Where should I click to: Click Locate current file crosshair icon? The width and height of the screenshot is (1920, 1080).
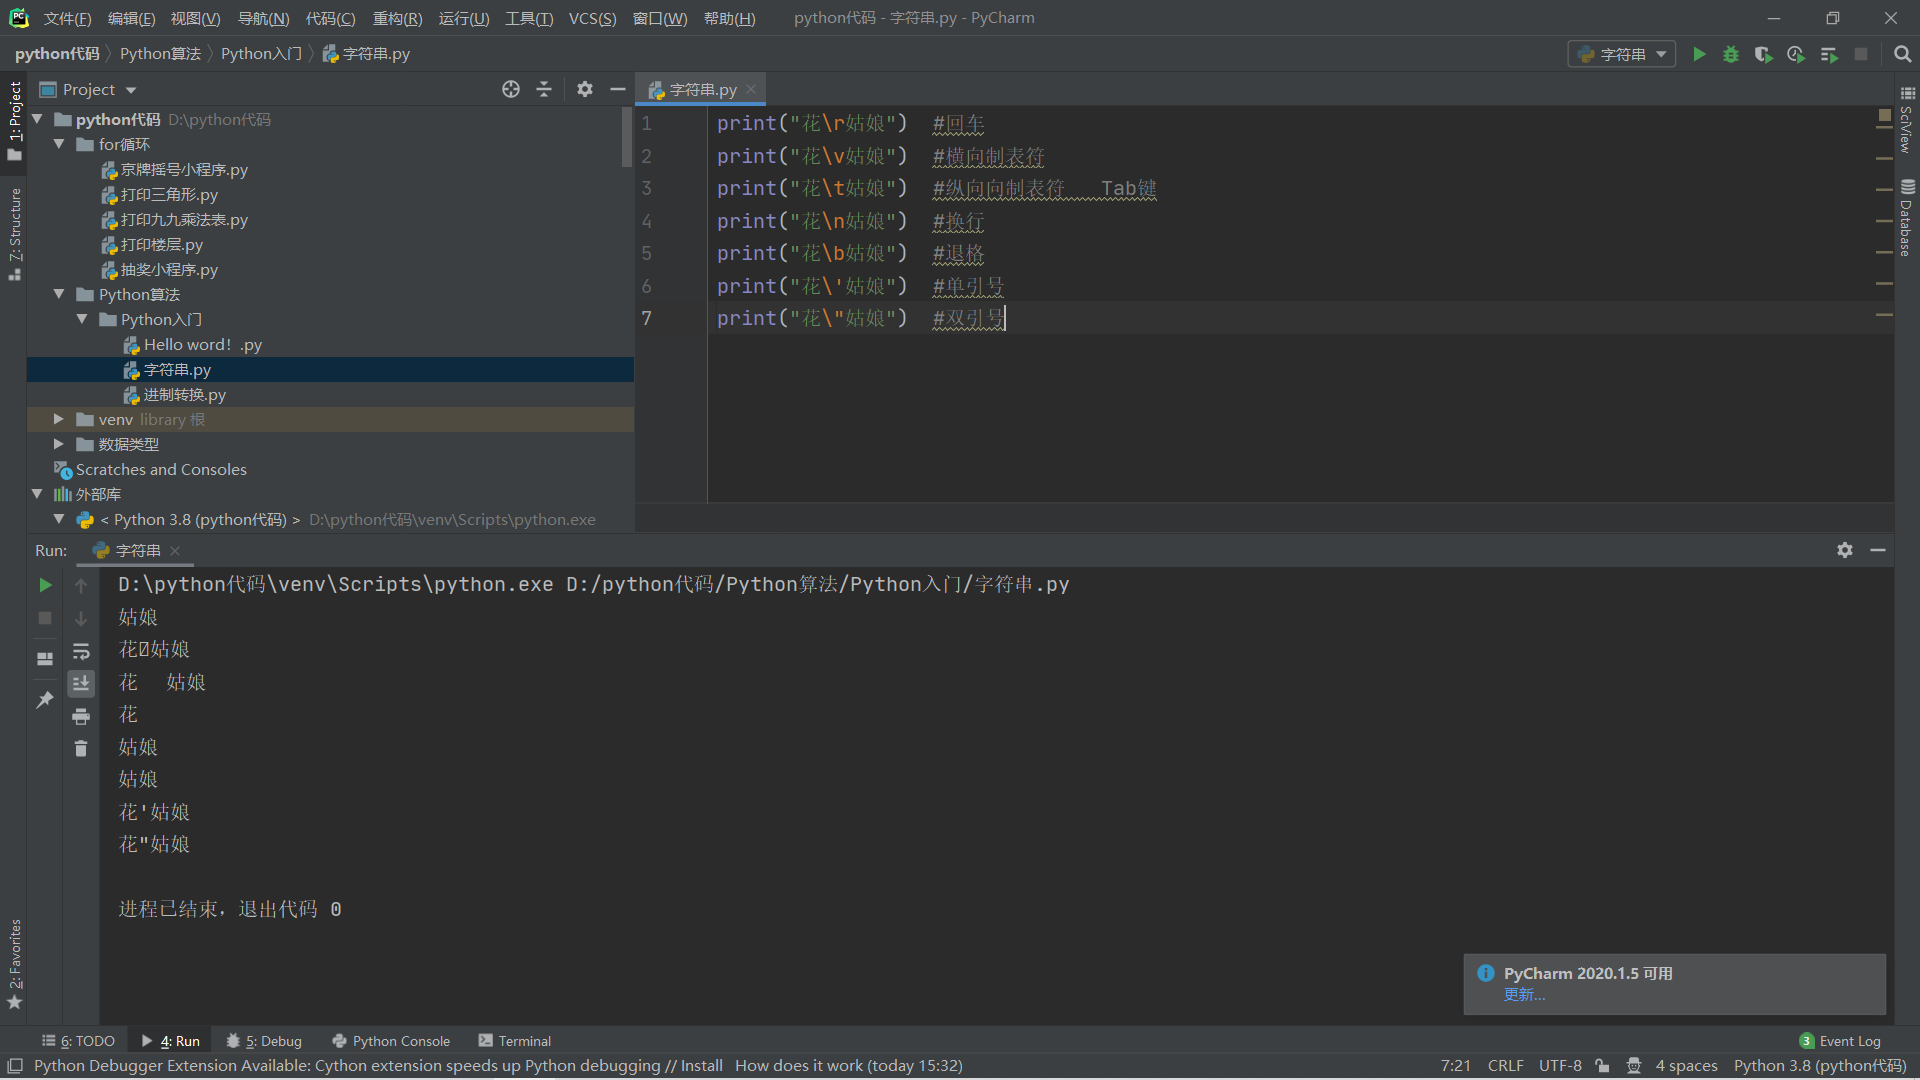[x=511, y=89]
